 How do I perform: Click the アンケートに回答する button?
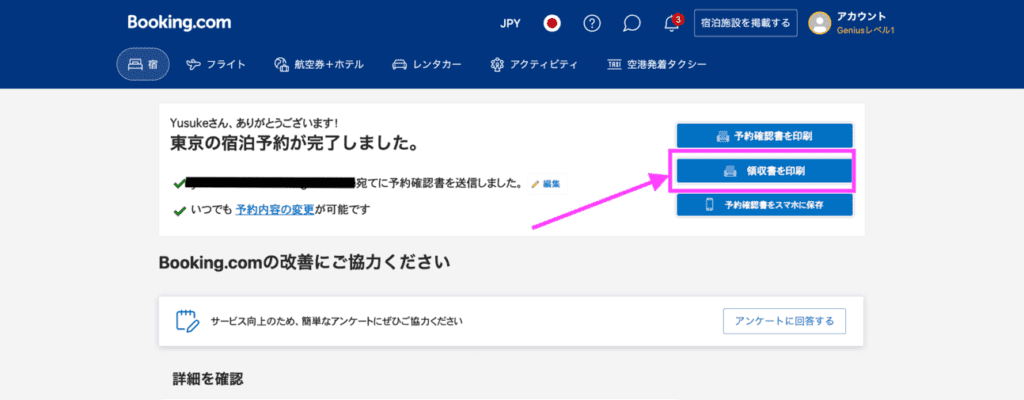tap(785, 321)
